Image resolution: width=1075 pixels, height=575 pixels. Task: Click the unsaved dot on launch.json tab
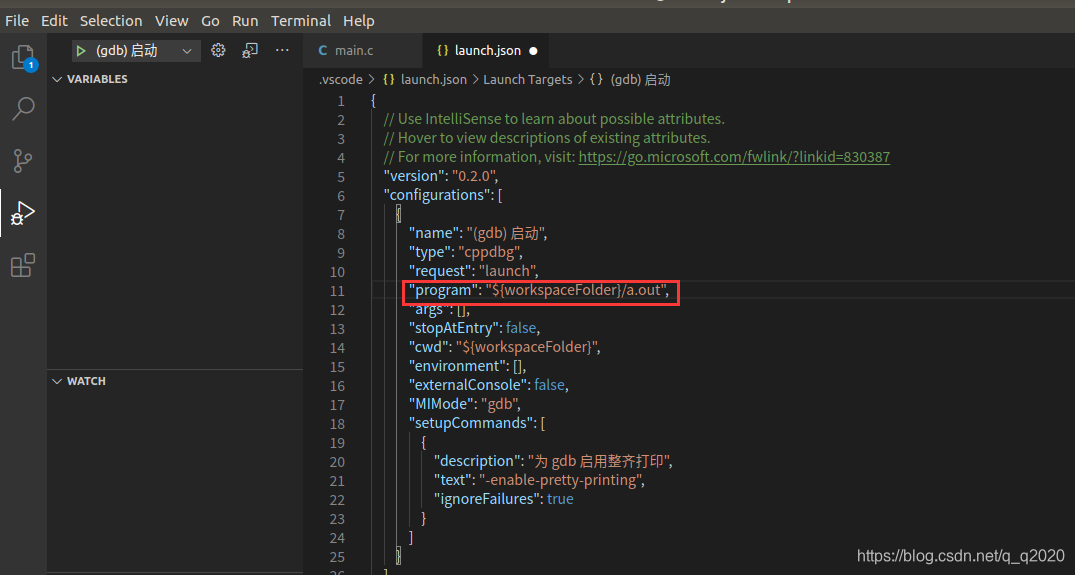click(533, 51)
